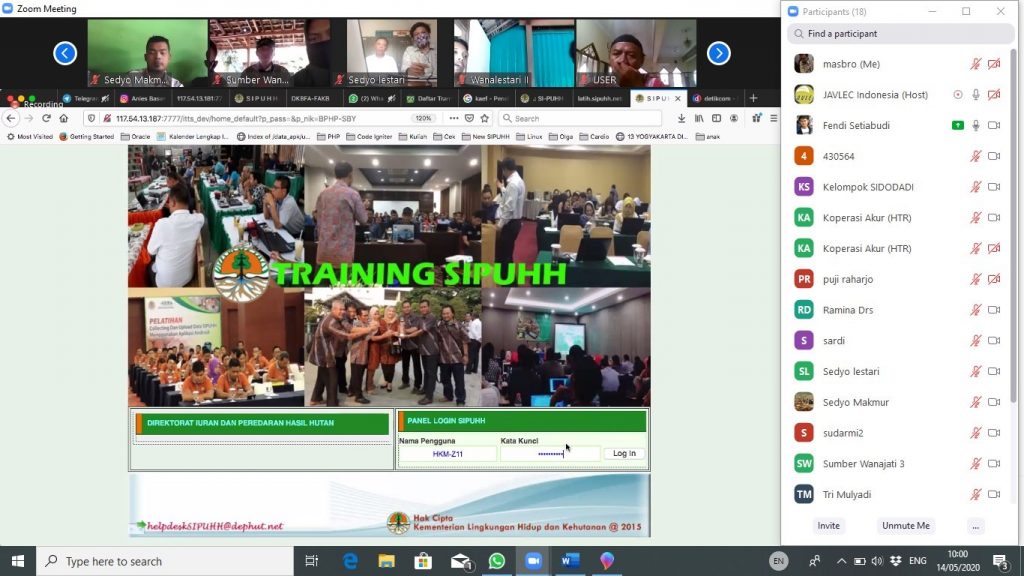Open Firefox downloads arrow icon
The height and width of the screenshot is (576, 1024).
(x=681, y=118)
